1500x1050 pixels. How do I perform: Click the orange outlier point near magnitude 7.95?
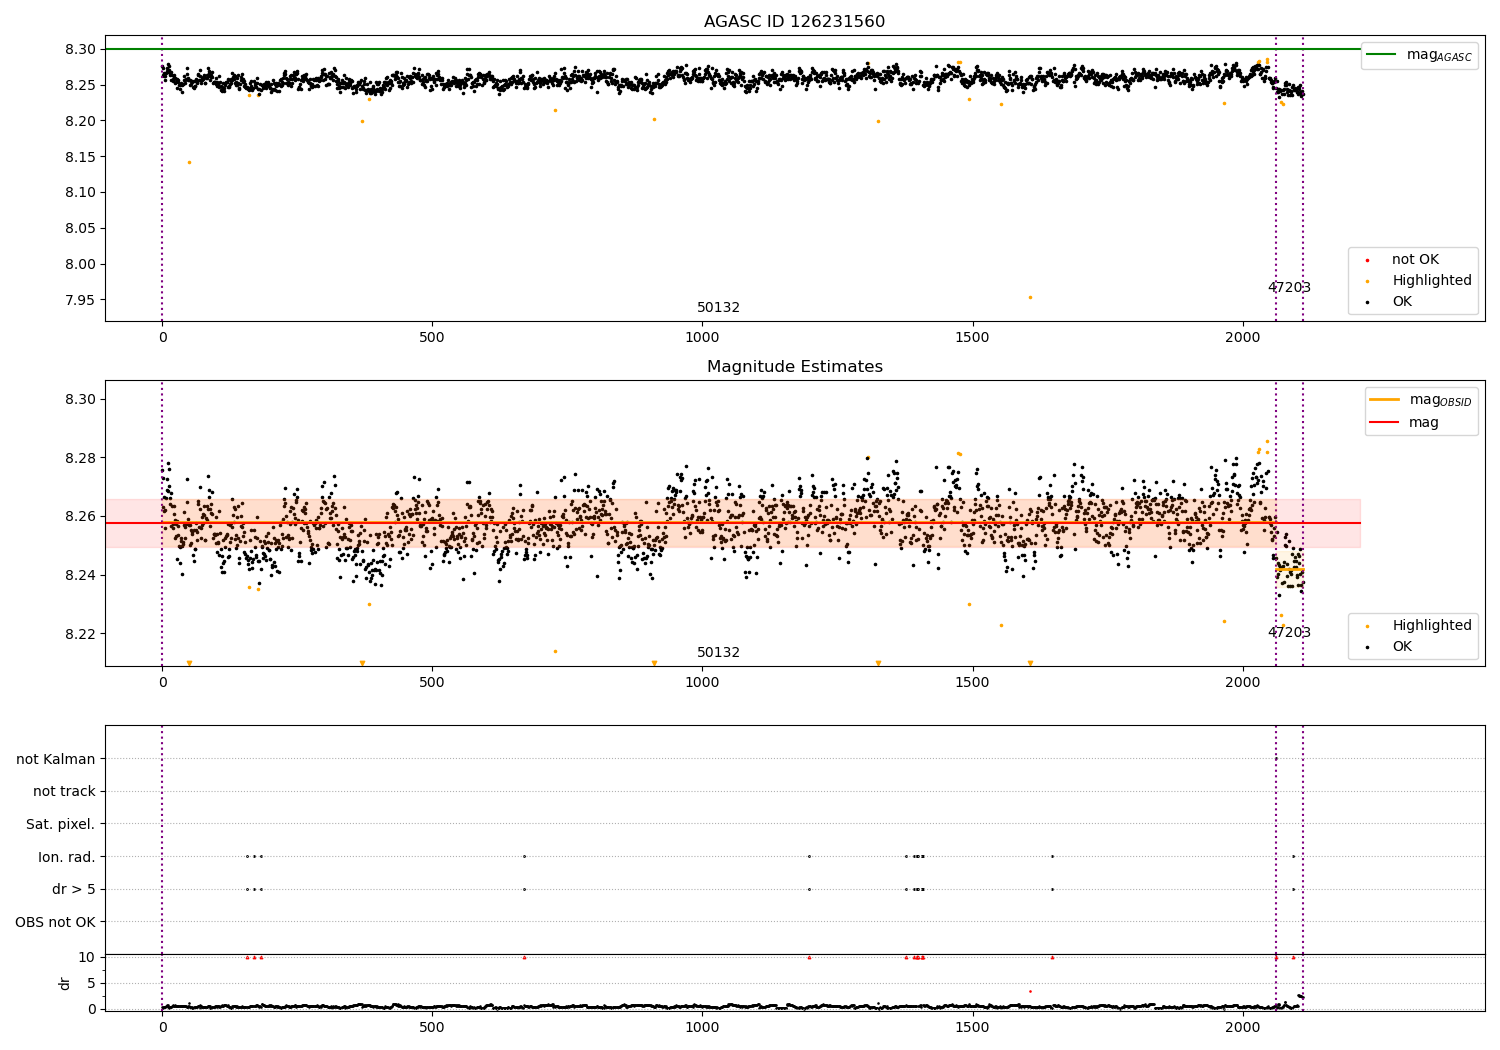tap(1030, 297)
